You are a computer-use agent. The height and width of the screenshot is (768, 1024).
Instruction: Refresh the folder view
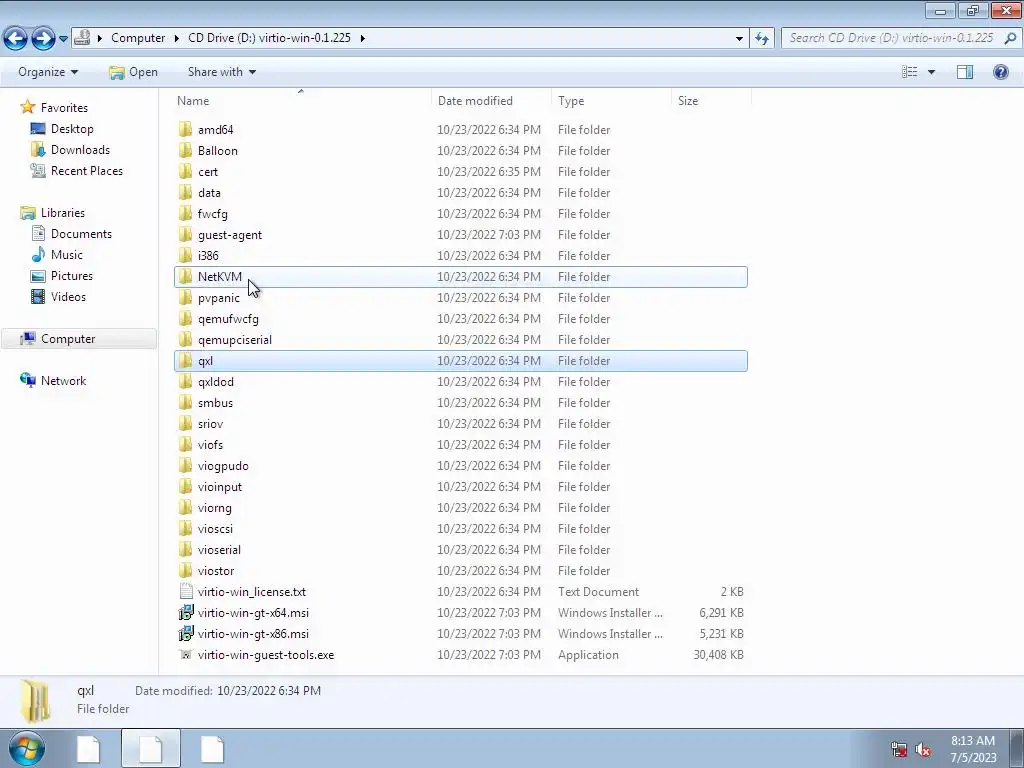coord(761,39)
